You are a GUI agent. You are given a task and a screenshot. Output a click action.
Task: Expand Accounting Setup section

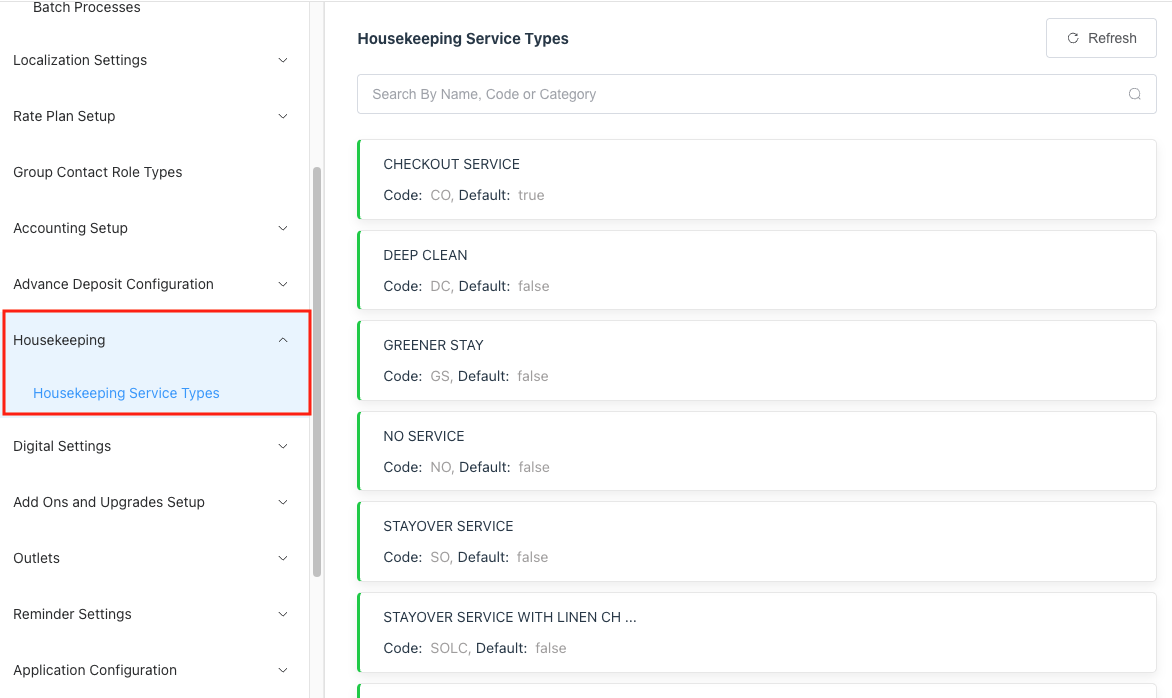pos(70,228)
